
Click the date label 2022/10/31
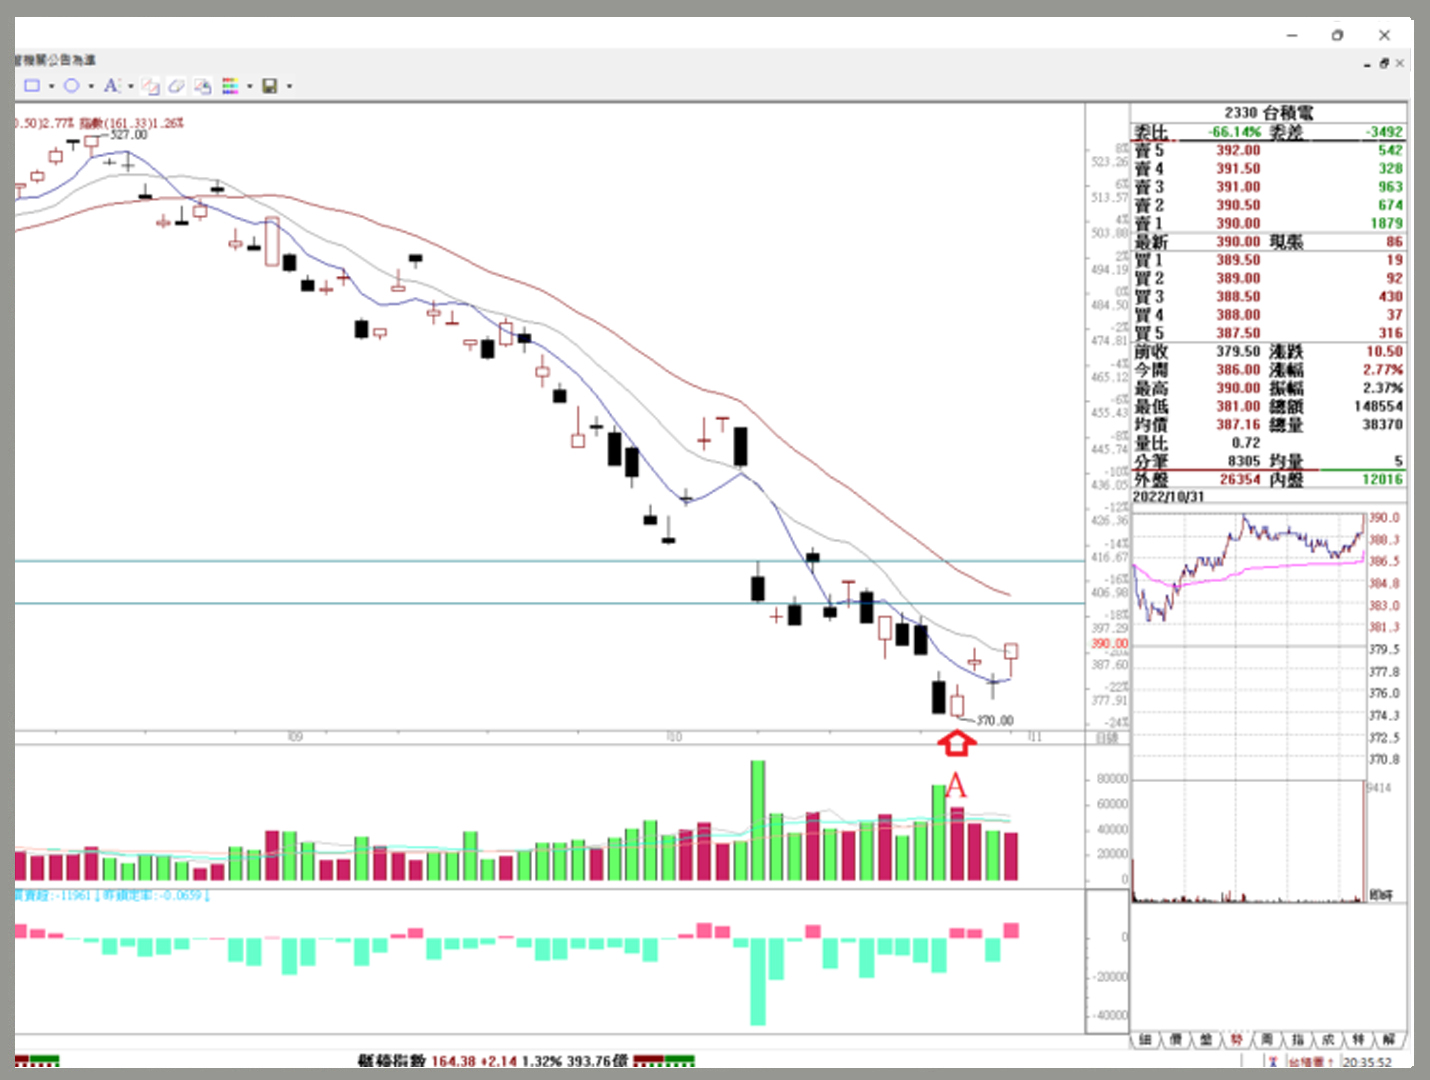pos(1169,496)
